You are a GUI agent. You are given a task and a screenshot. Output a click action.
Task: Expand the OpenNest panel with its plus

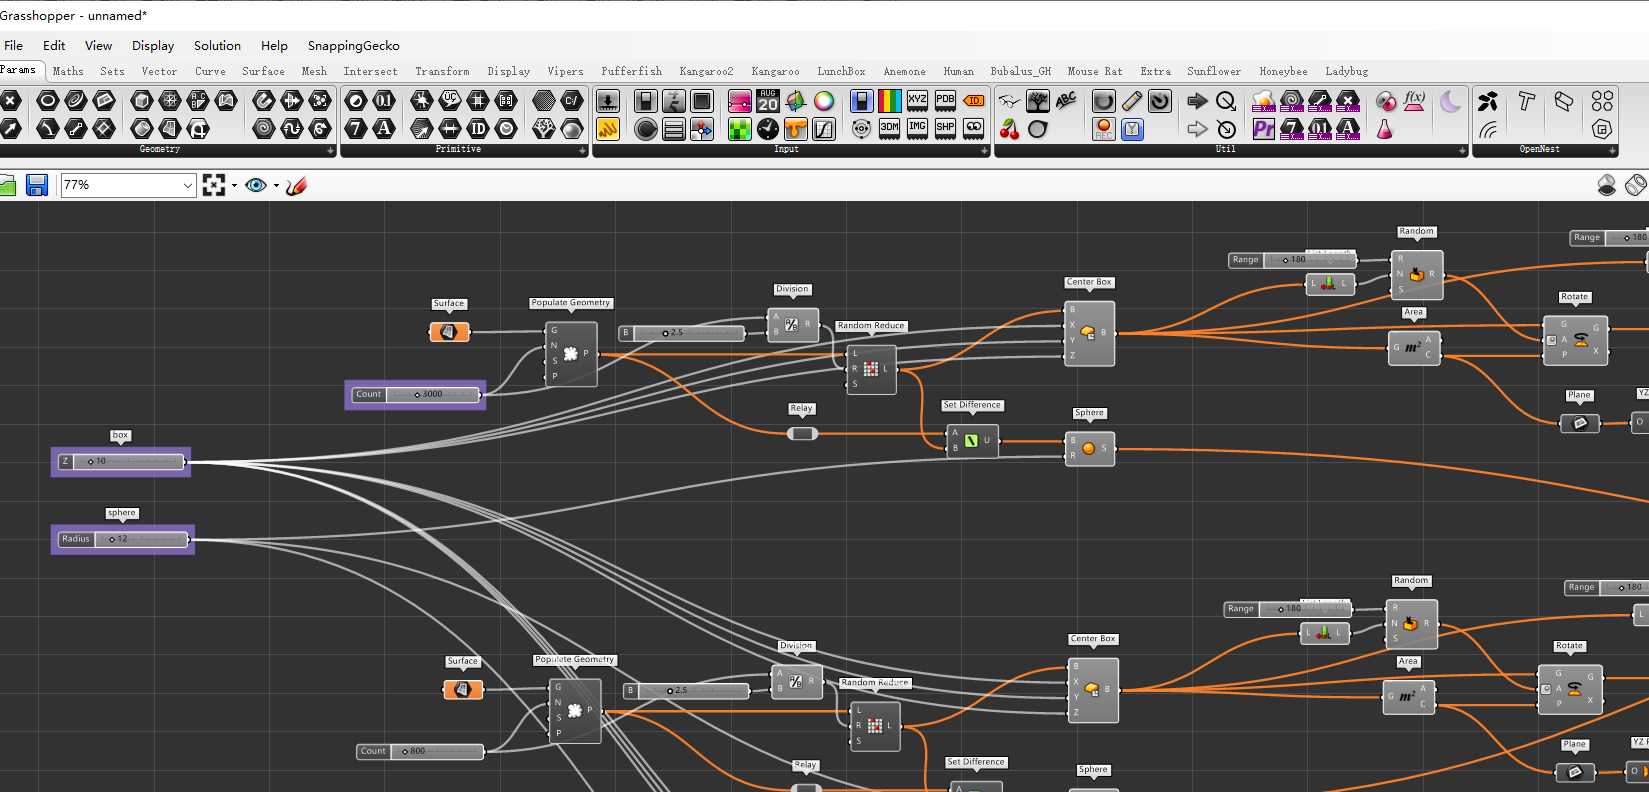1612,151
